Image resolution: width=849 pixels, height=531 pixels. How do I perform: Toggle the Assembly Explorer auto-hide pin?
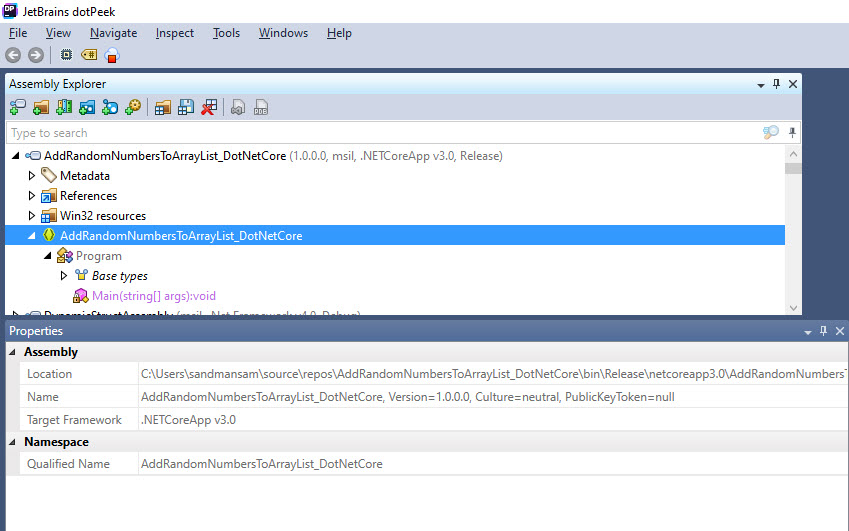(x=776, y=84)
